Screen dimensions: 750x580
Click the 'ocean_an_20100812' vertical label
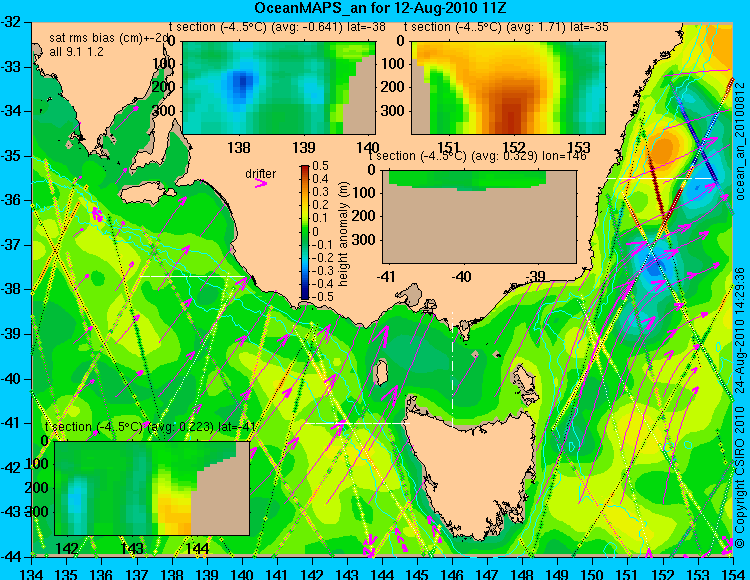(740, 141)
